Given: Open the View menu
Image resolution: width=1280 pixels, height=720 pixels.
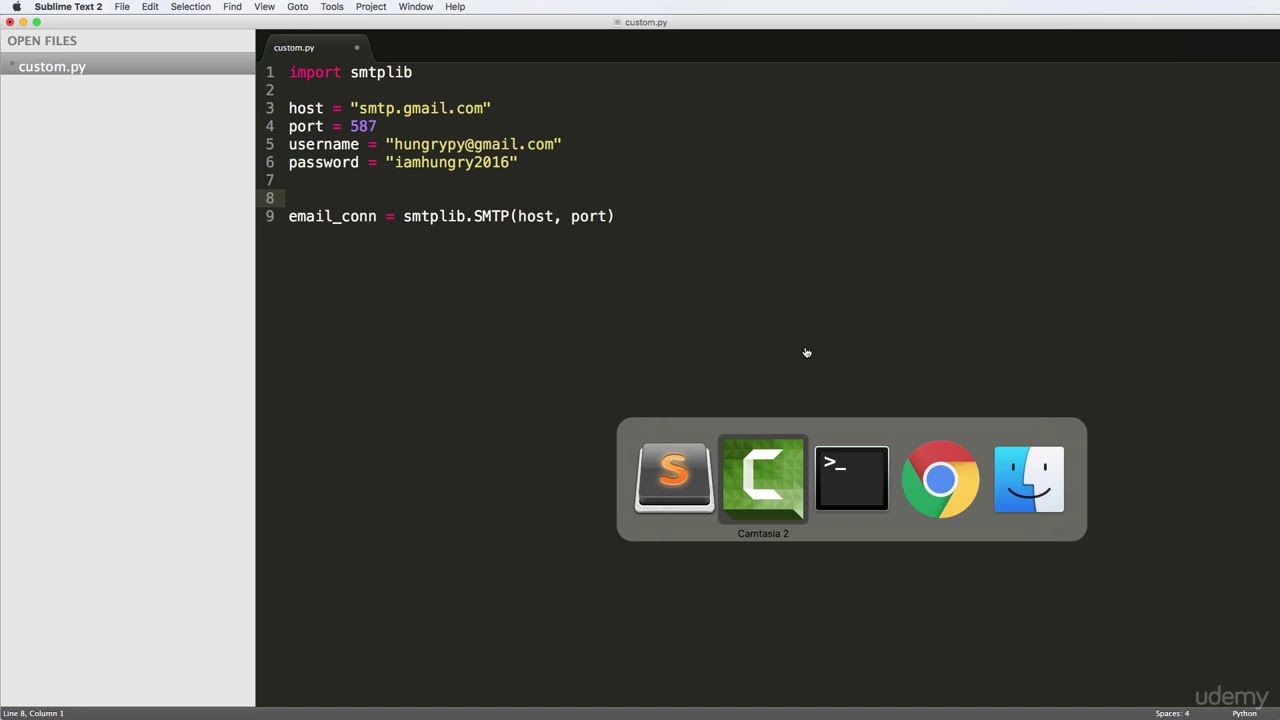Looking at the screenshot, I should (x=264, y=7).
